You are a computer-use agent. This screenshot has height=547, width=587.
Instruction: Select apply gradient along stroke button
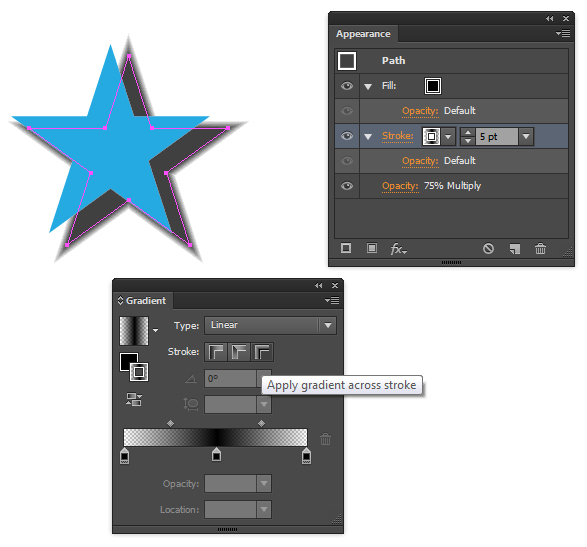(239, 352)
